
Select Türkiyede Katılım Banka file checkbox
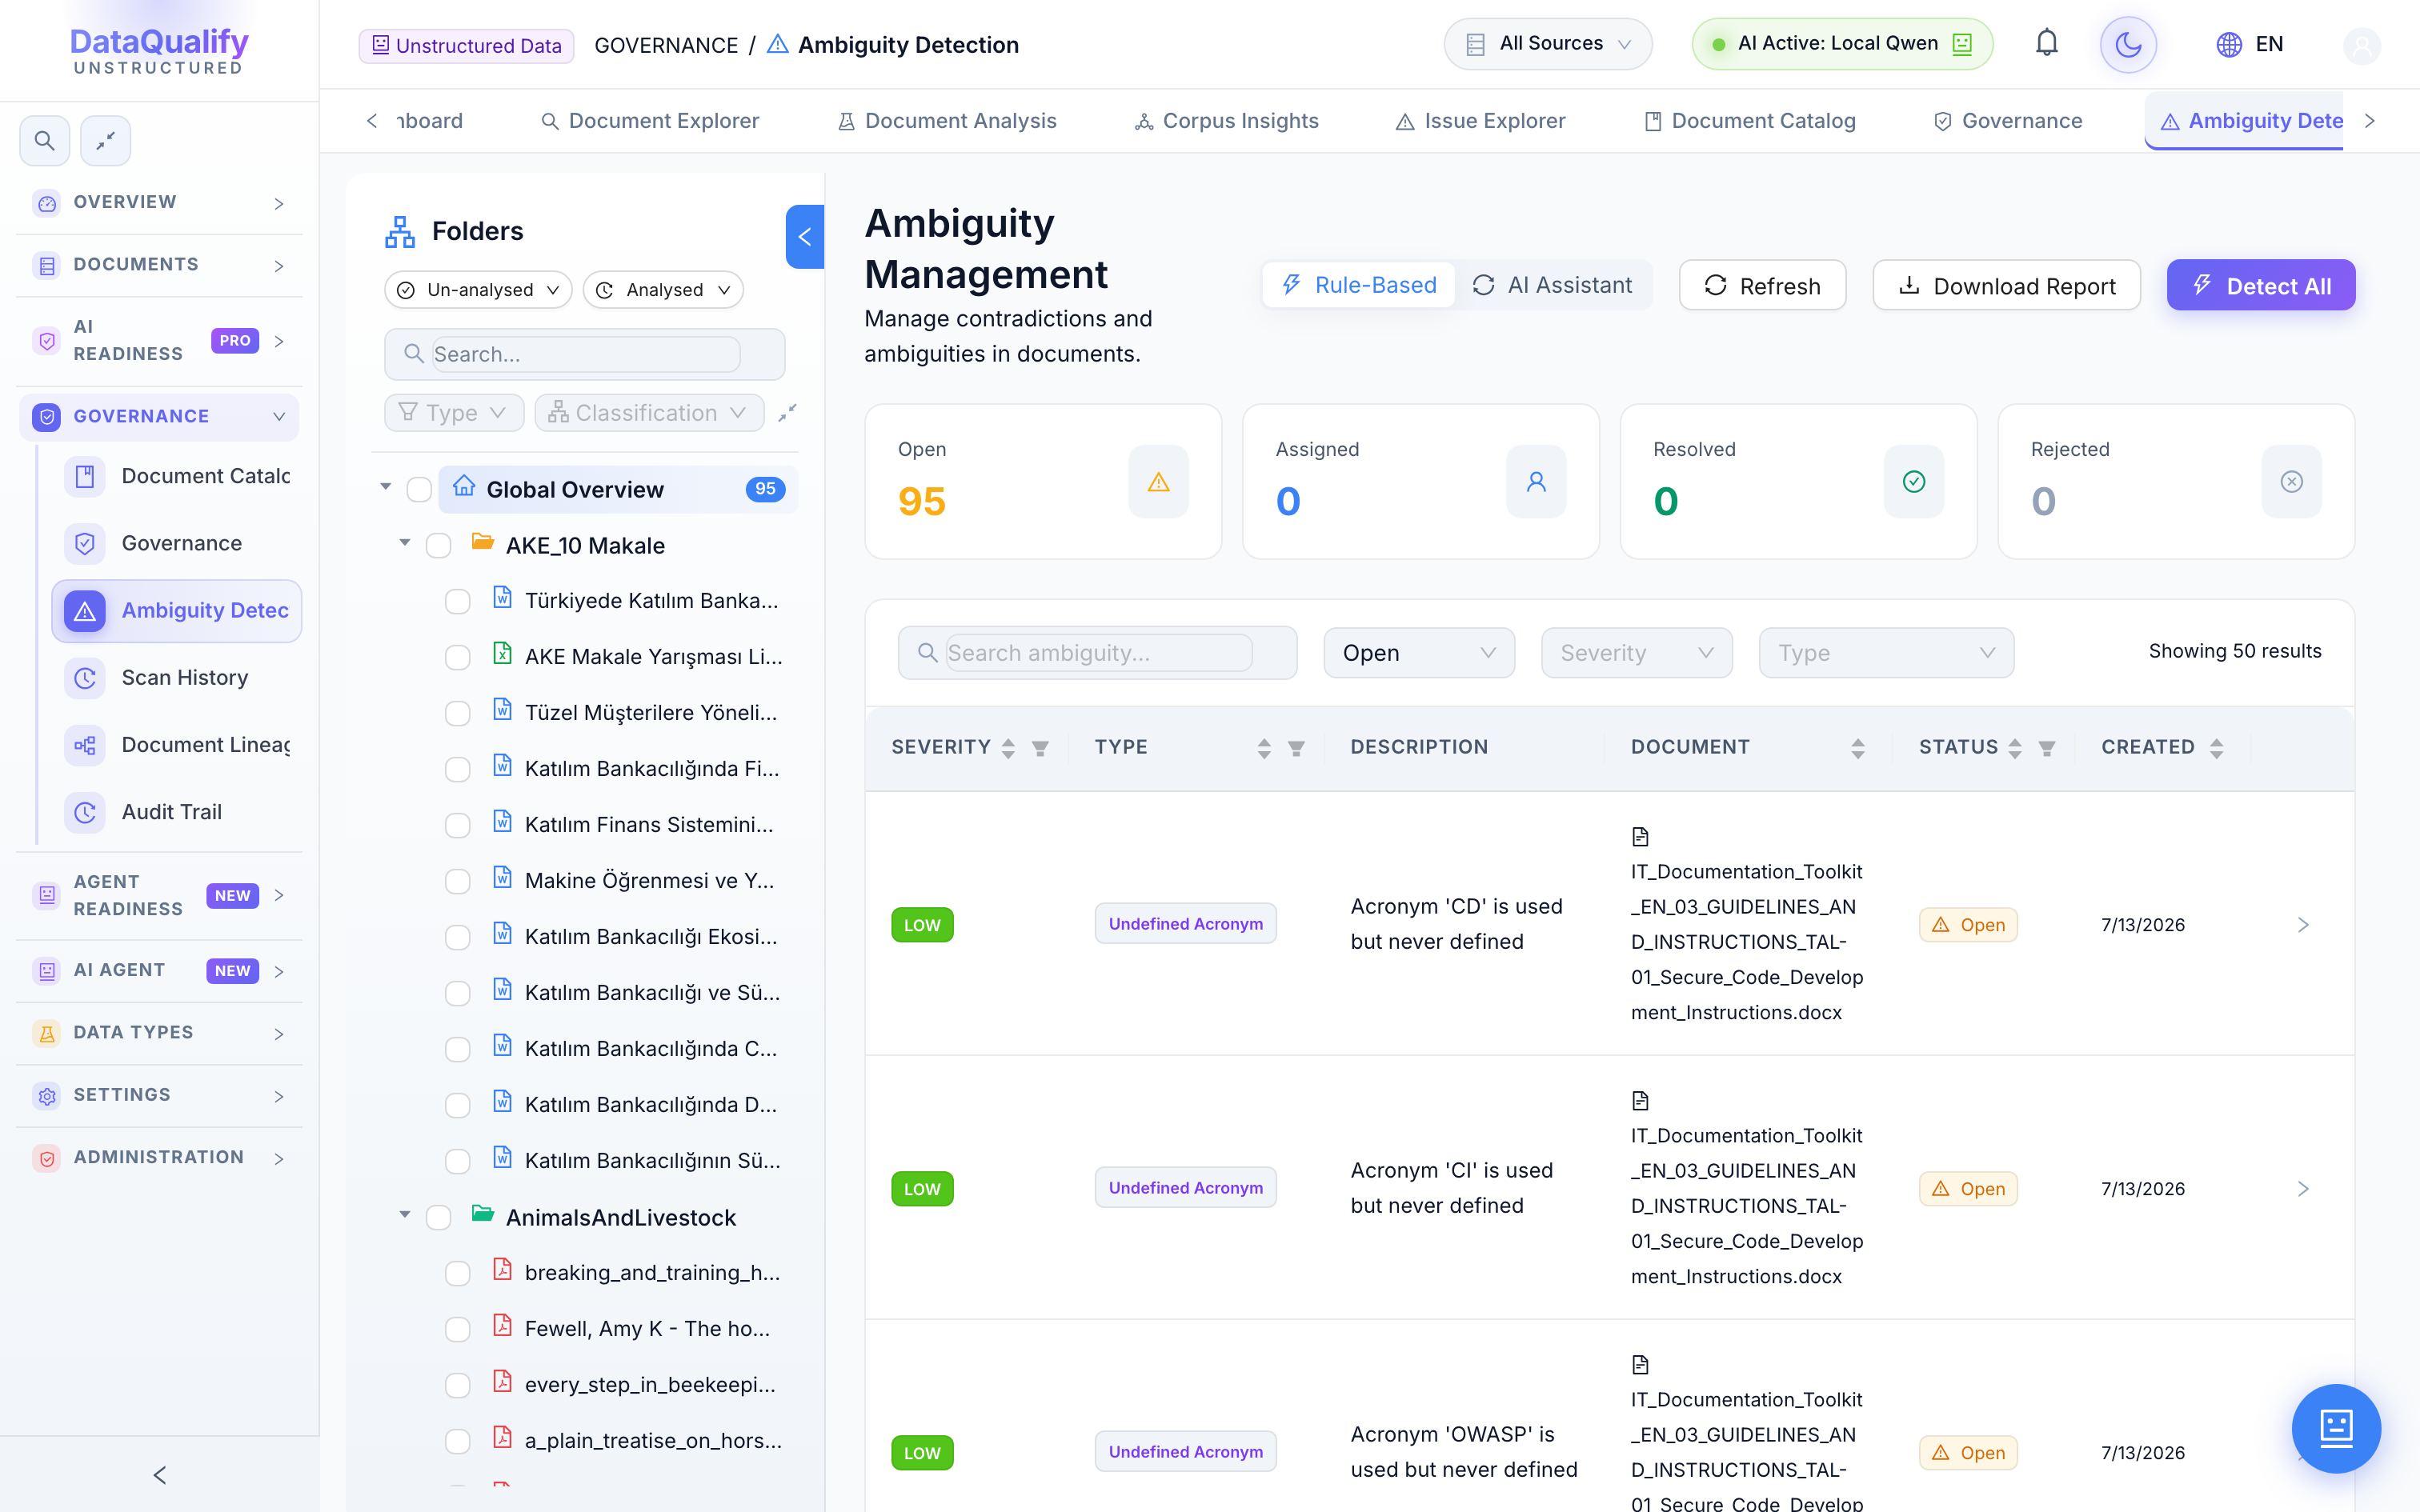click(x=458, y=601)
